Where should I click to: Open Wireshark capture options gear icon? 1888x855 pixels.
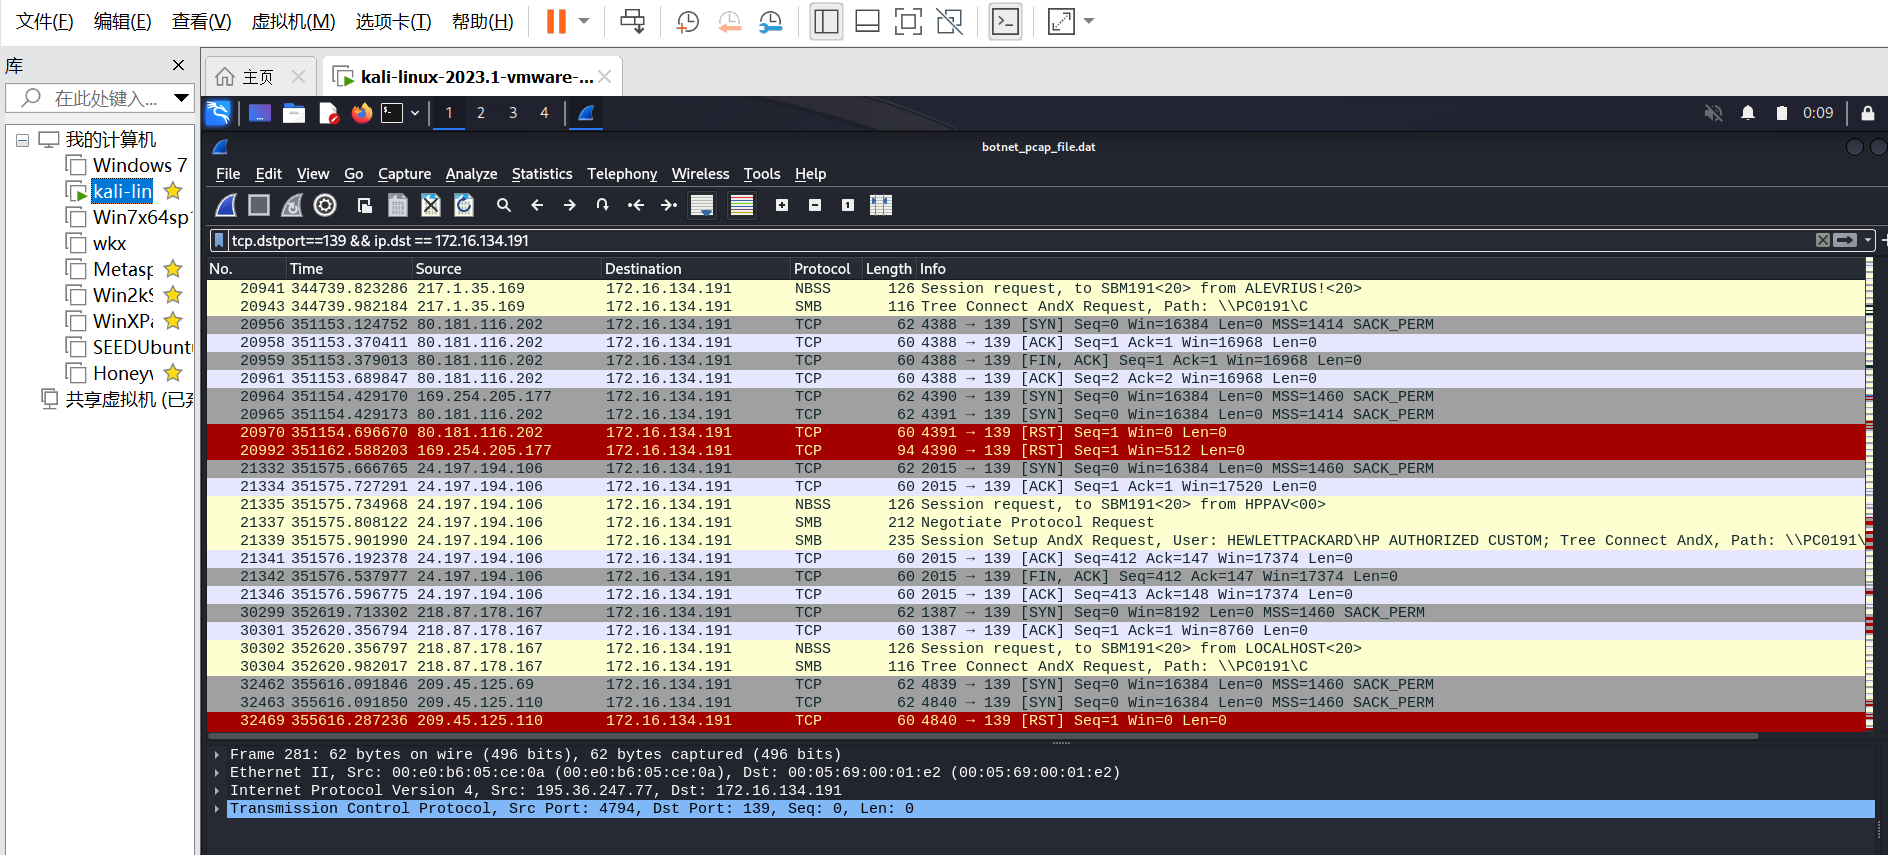coord(325,205)
